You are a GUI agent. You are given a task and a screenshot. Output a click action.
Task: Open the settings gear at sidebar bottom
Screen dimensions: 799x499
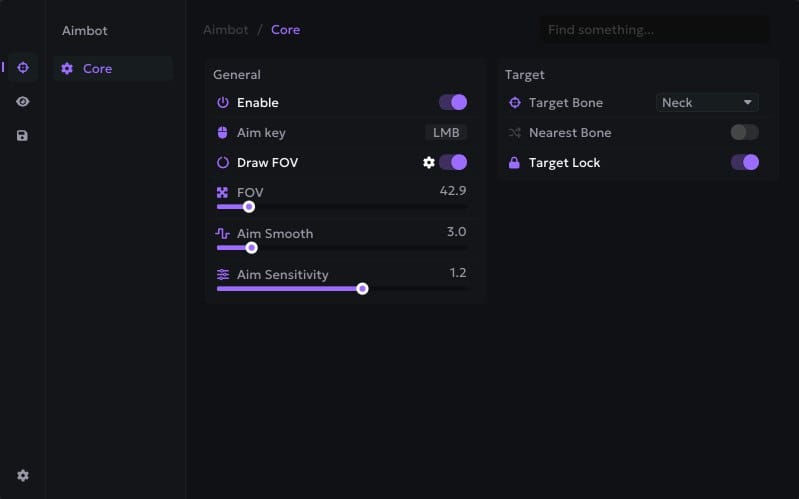click(x=22, y=476)
